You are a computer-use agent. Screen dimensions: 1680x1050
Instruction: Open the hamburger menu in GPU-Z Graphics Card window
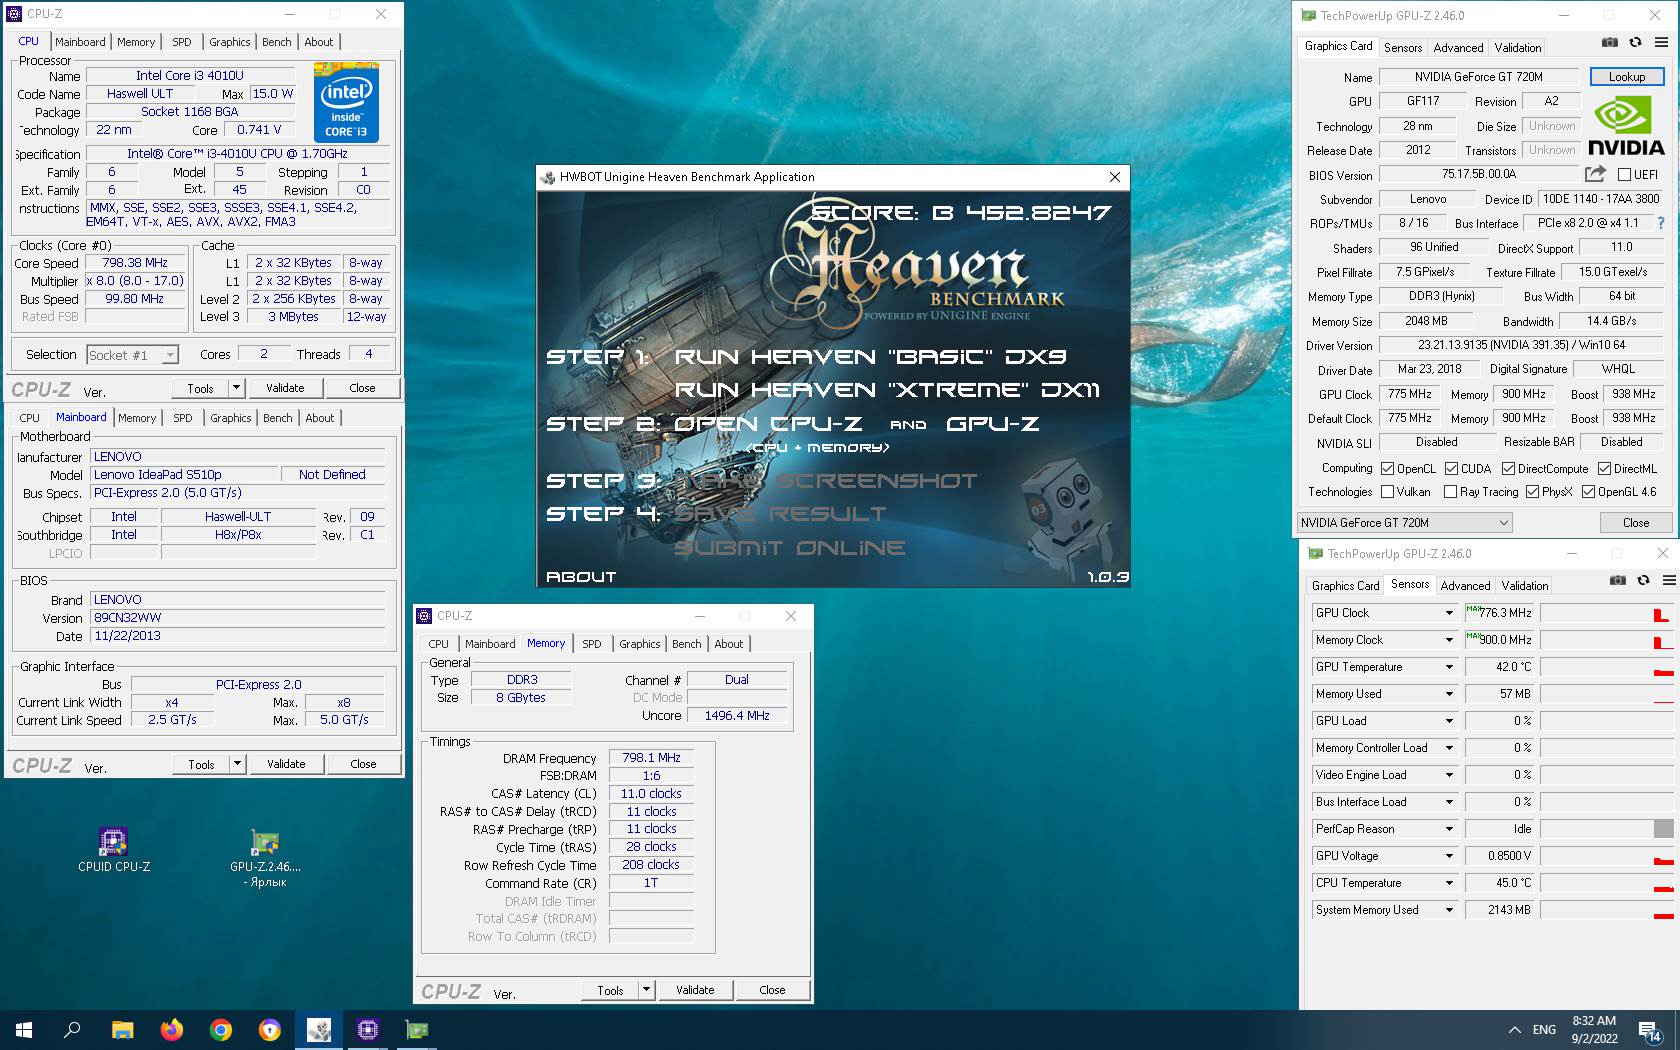(1661, 43)
